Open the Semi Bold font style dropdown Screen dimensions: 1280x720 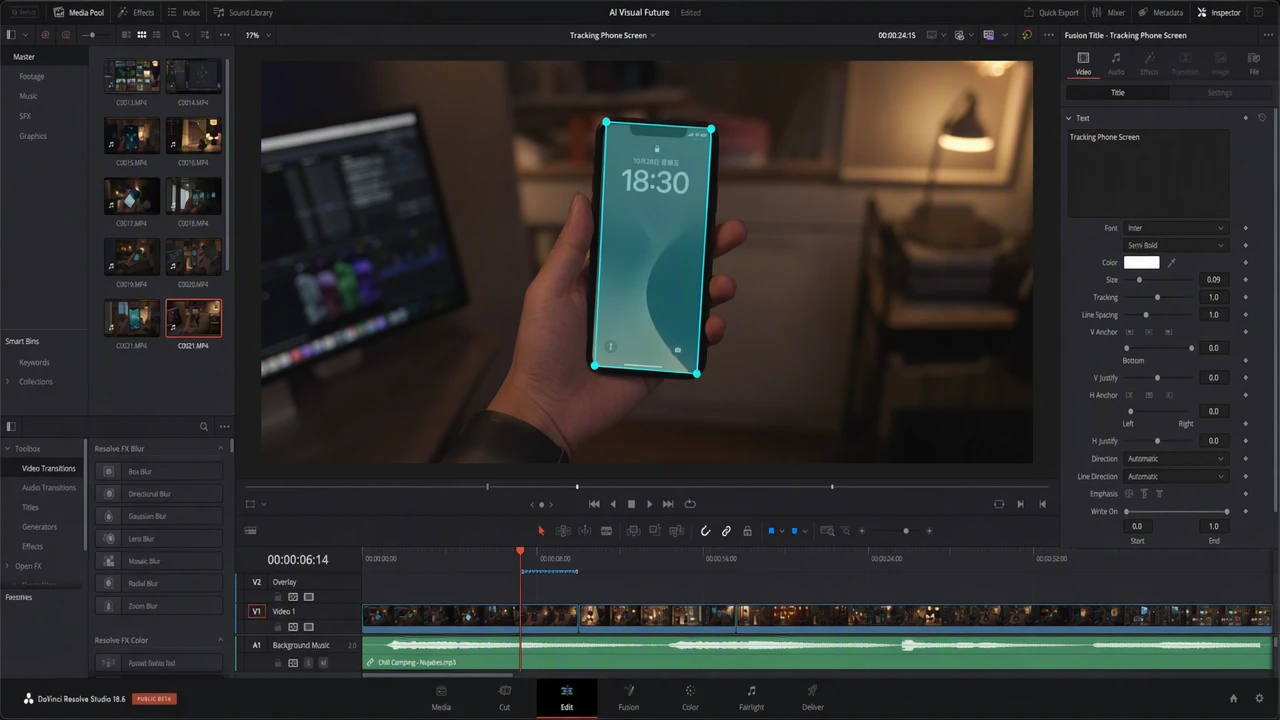tap(1175, 245)
